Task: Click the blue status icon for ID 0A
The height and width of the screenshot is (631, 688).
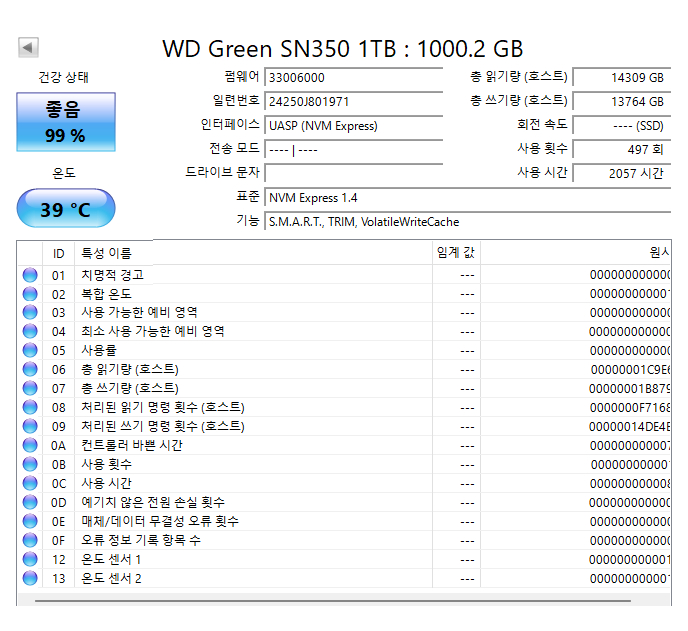Action: (30, 445)
